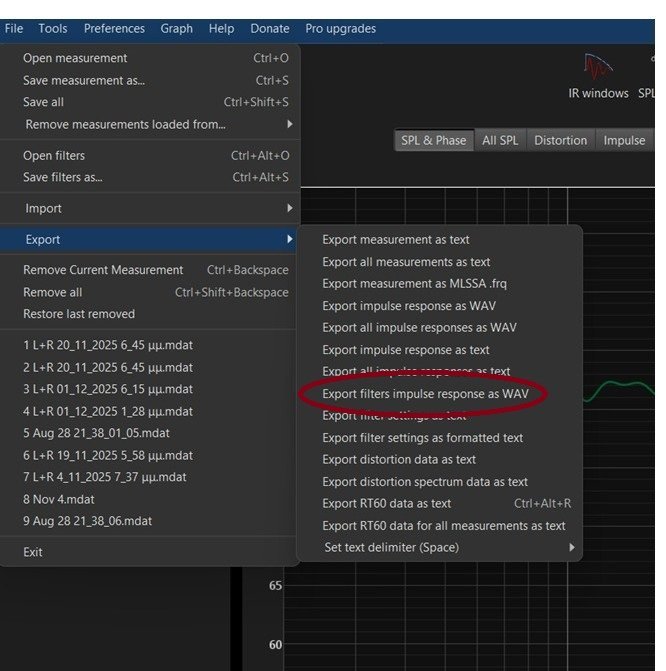Screen dimensions: 666x671
Task: Switch to the All SPL tab
Action: tap(500, 141)
